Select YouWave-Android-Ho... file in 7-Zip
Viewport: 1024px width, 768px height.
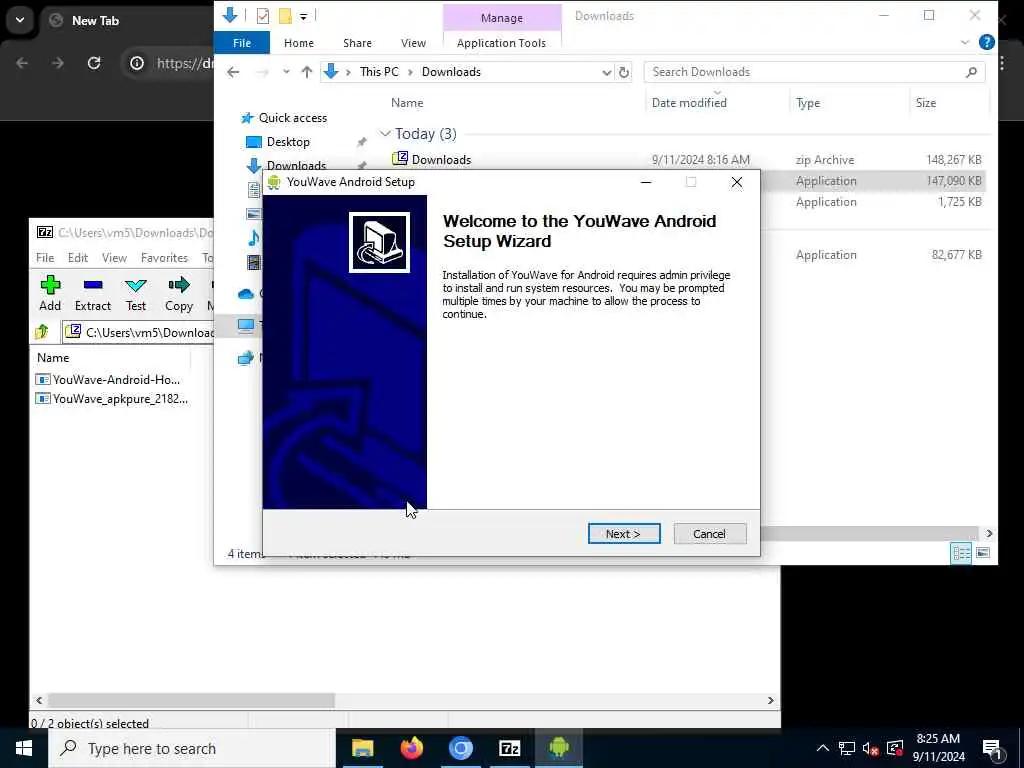pyautogui.click(x=108, y=379)
